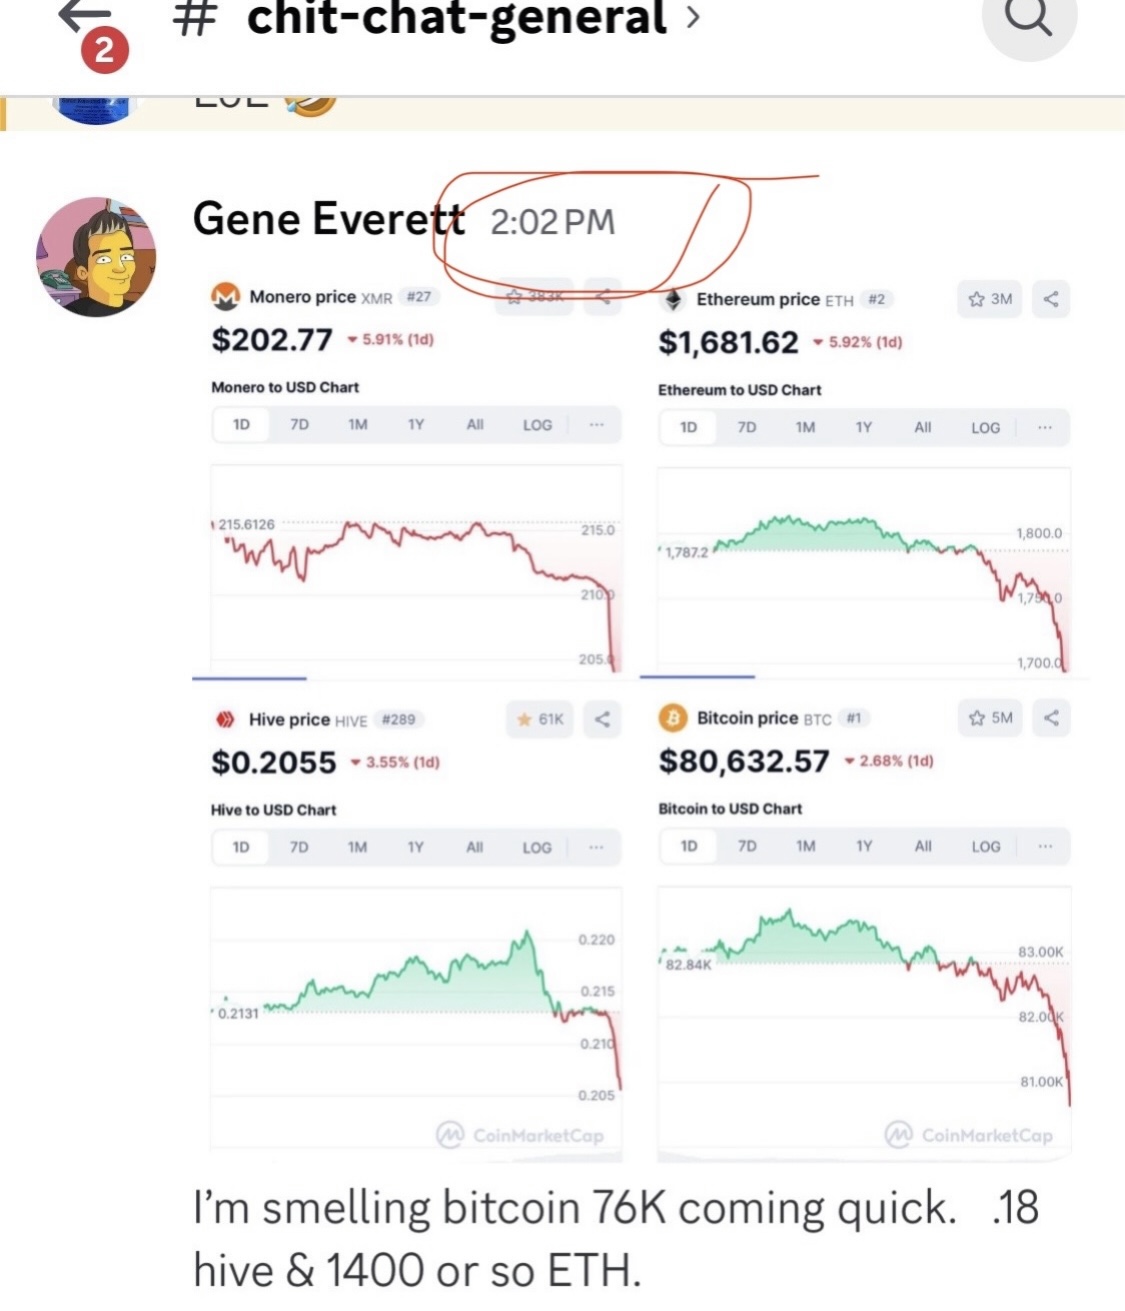Tap the Hive 61K star watchlist icon
The height and width of the screenshot is (1311, 1125).
click(541, 719)
